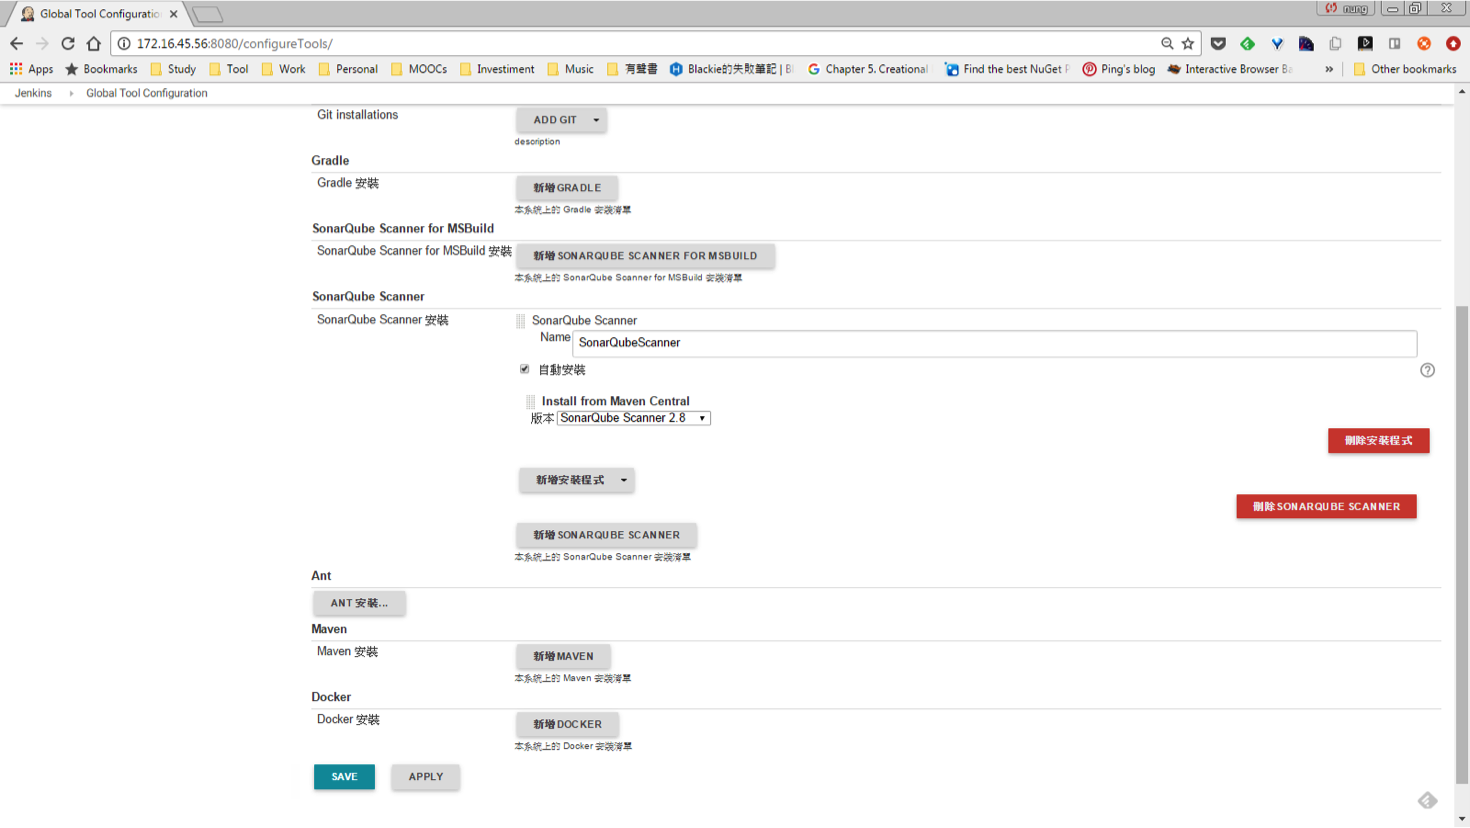Click the red delete installer button
This screenshot has height=828, width=1470.
1378,441
